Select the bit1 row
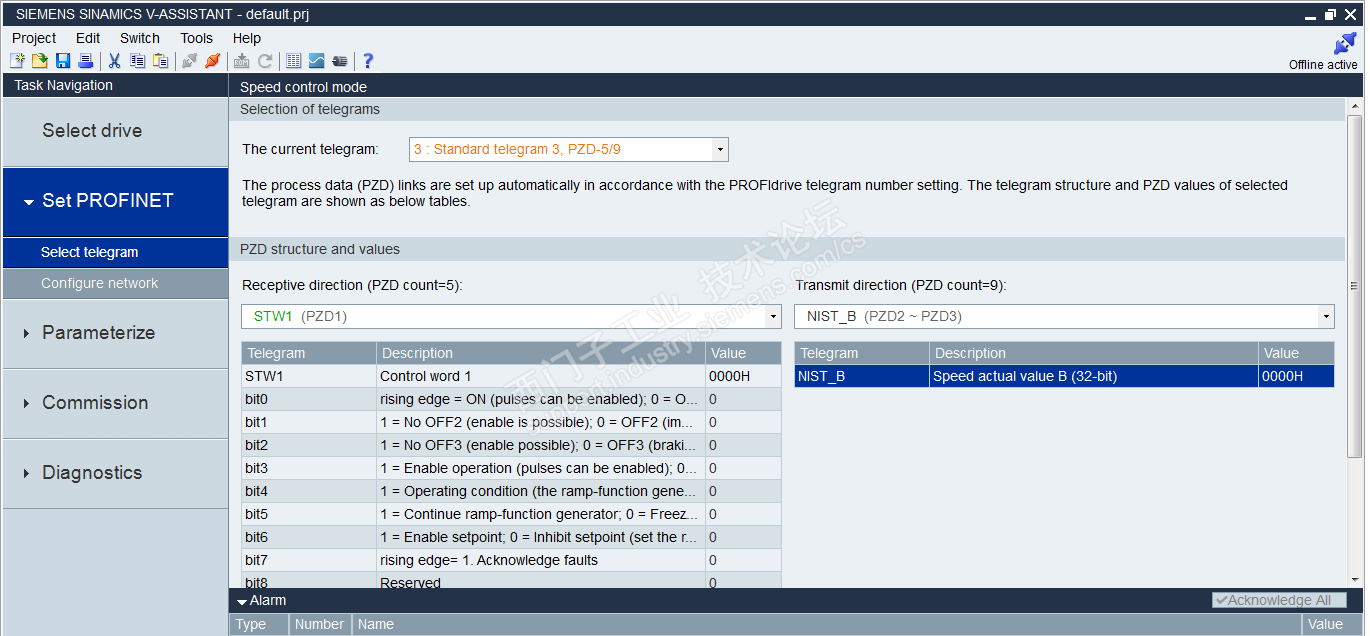Viewport: 1370px width, 636px height. pos(511,422)
